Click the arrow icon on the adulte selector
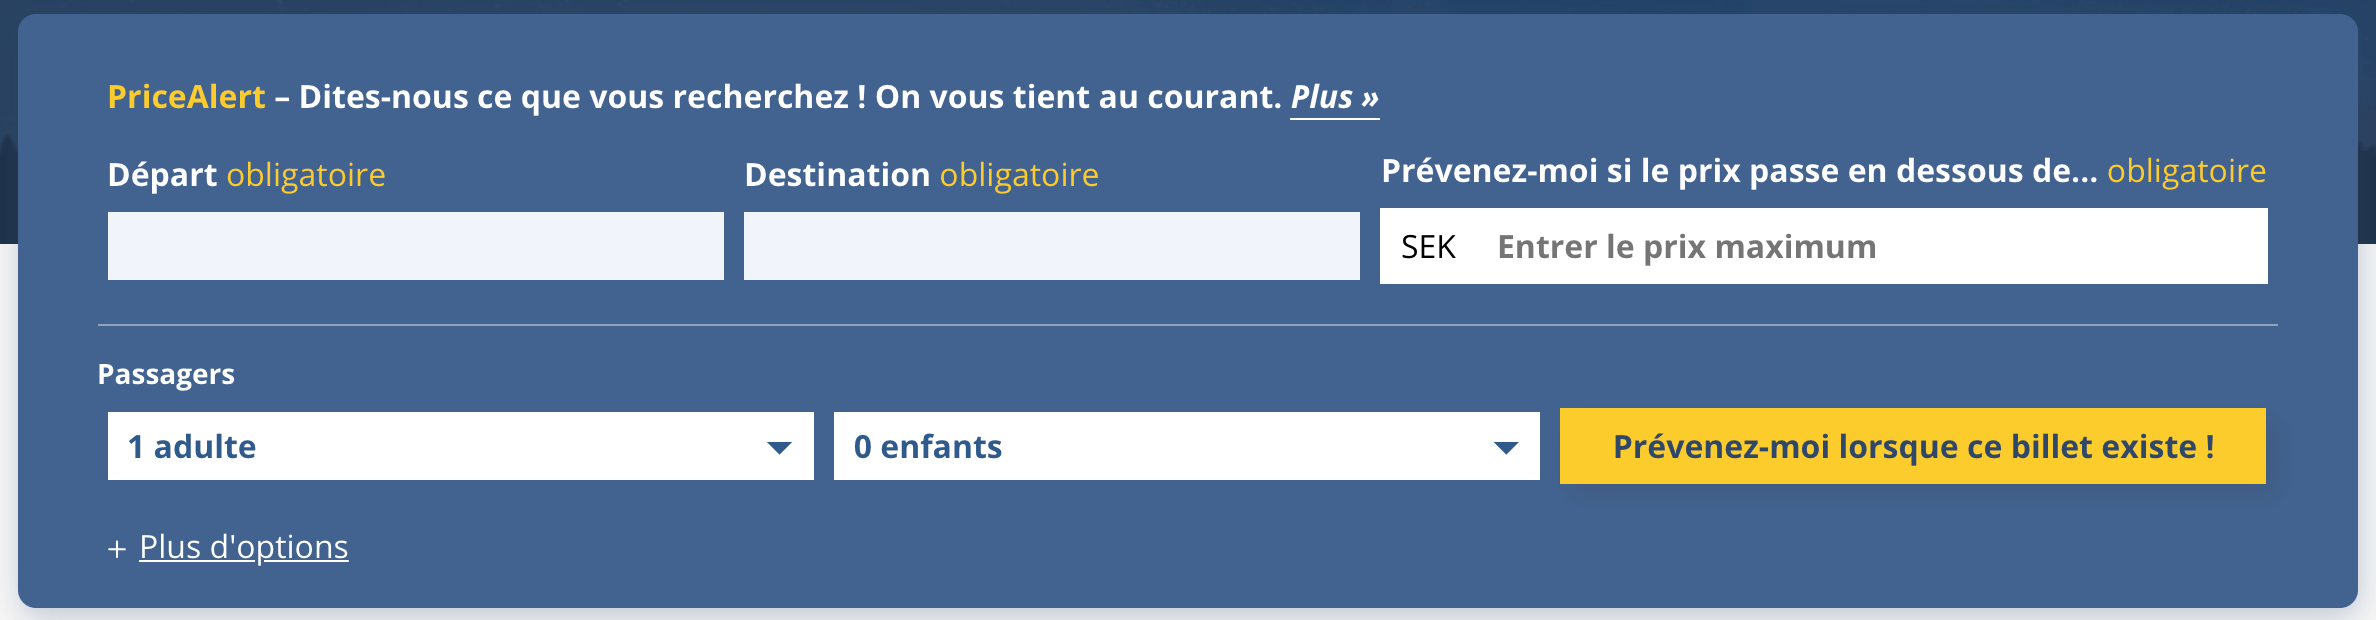The height and width of the screenshot is (620, 2376). click(779, 447)
